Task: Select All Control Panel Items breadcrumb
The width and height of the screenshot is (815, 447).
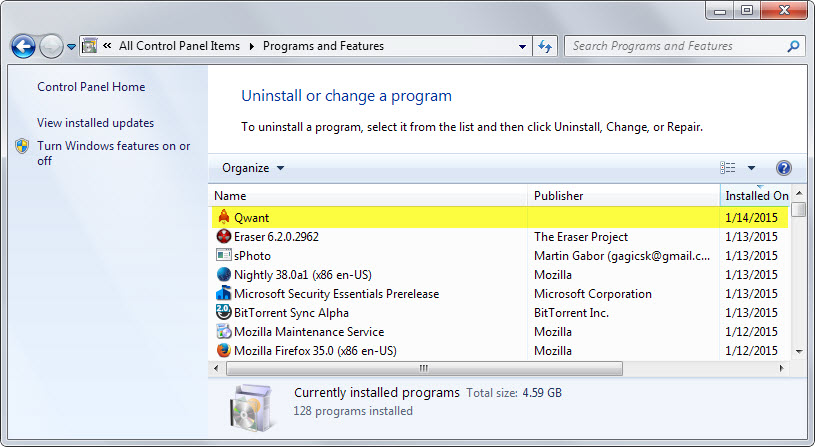Action: [x=179, y=46]
